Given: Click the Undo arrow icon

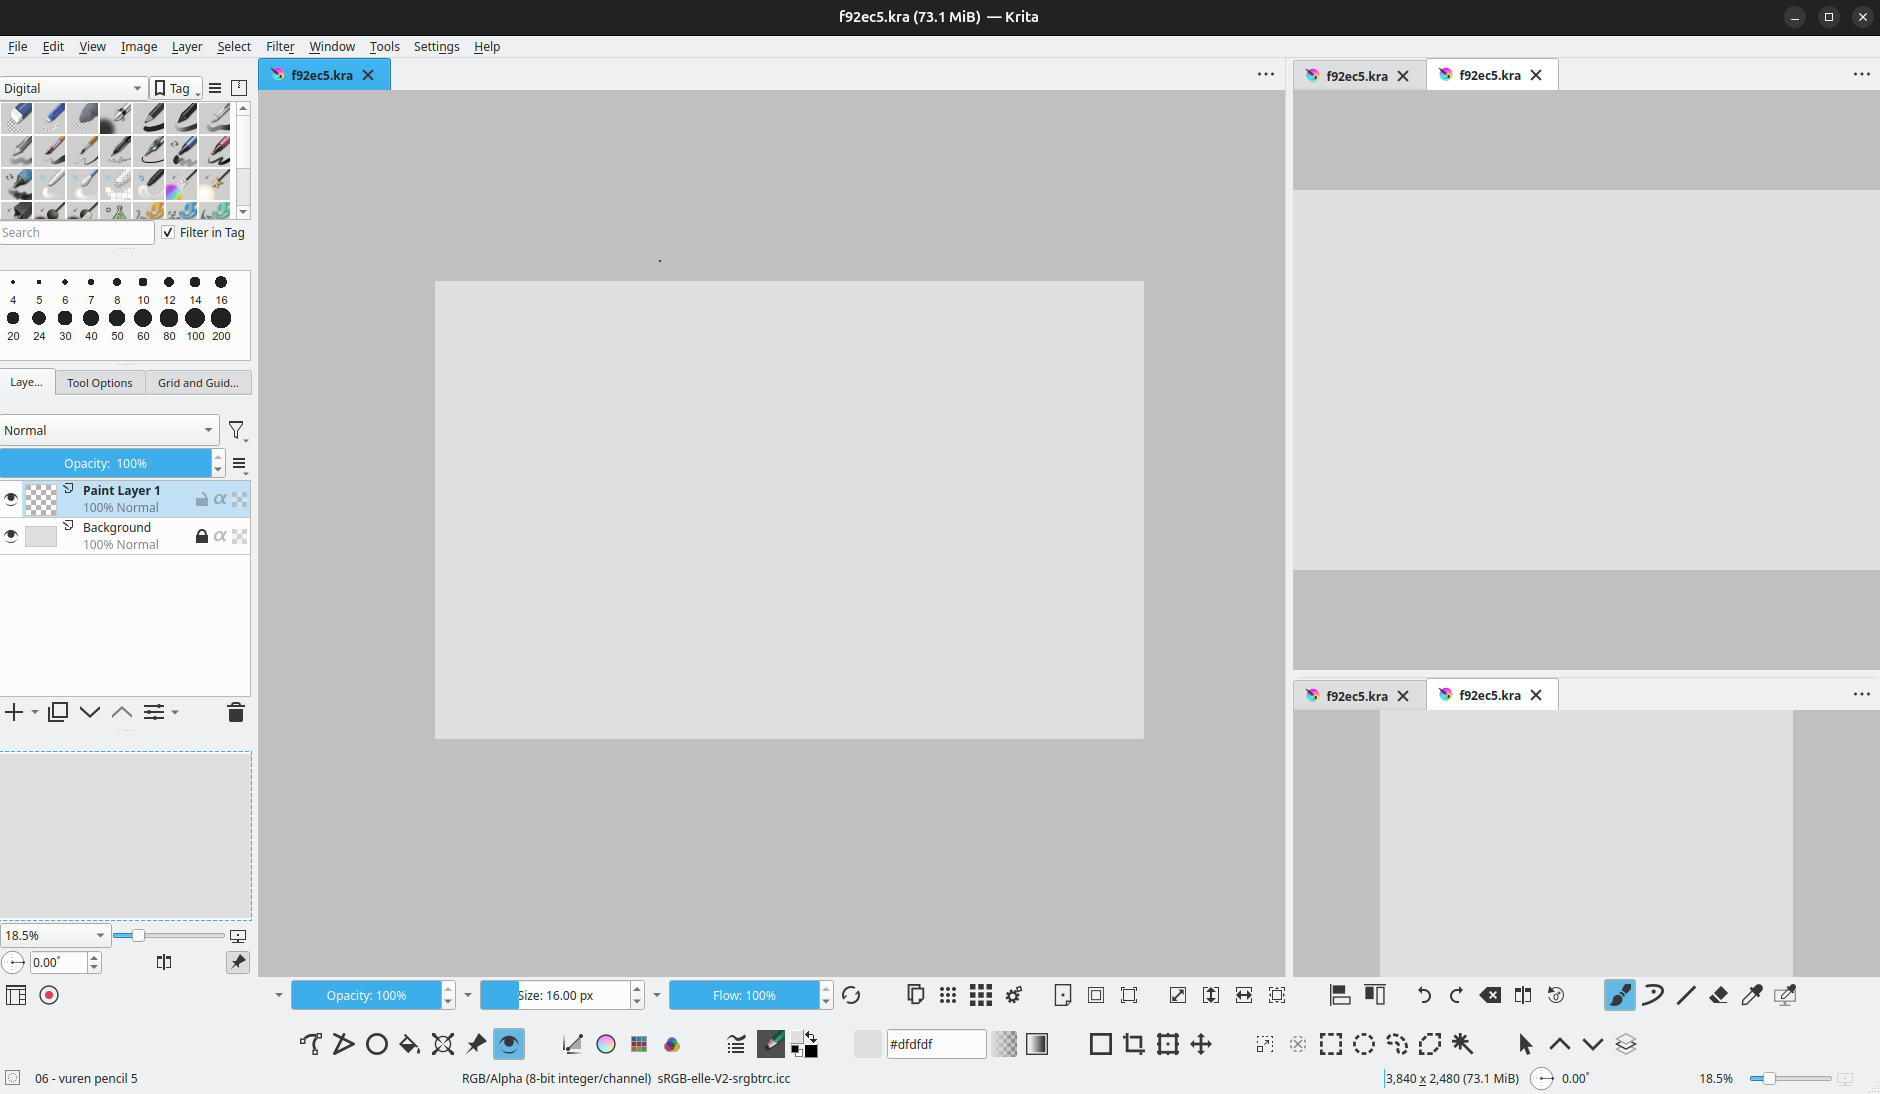Looking at the screenshot, I should click(1424, 995).
